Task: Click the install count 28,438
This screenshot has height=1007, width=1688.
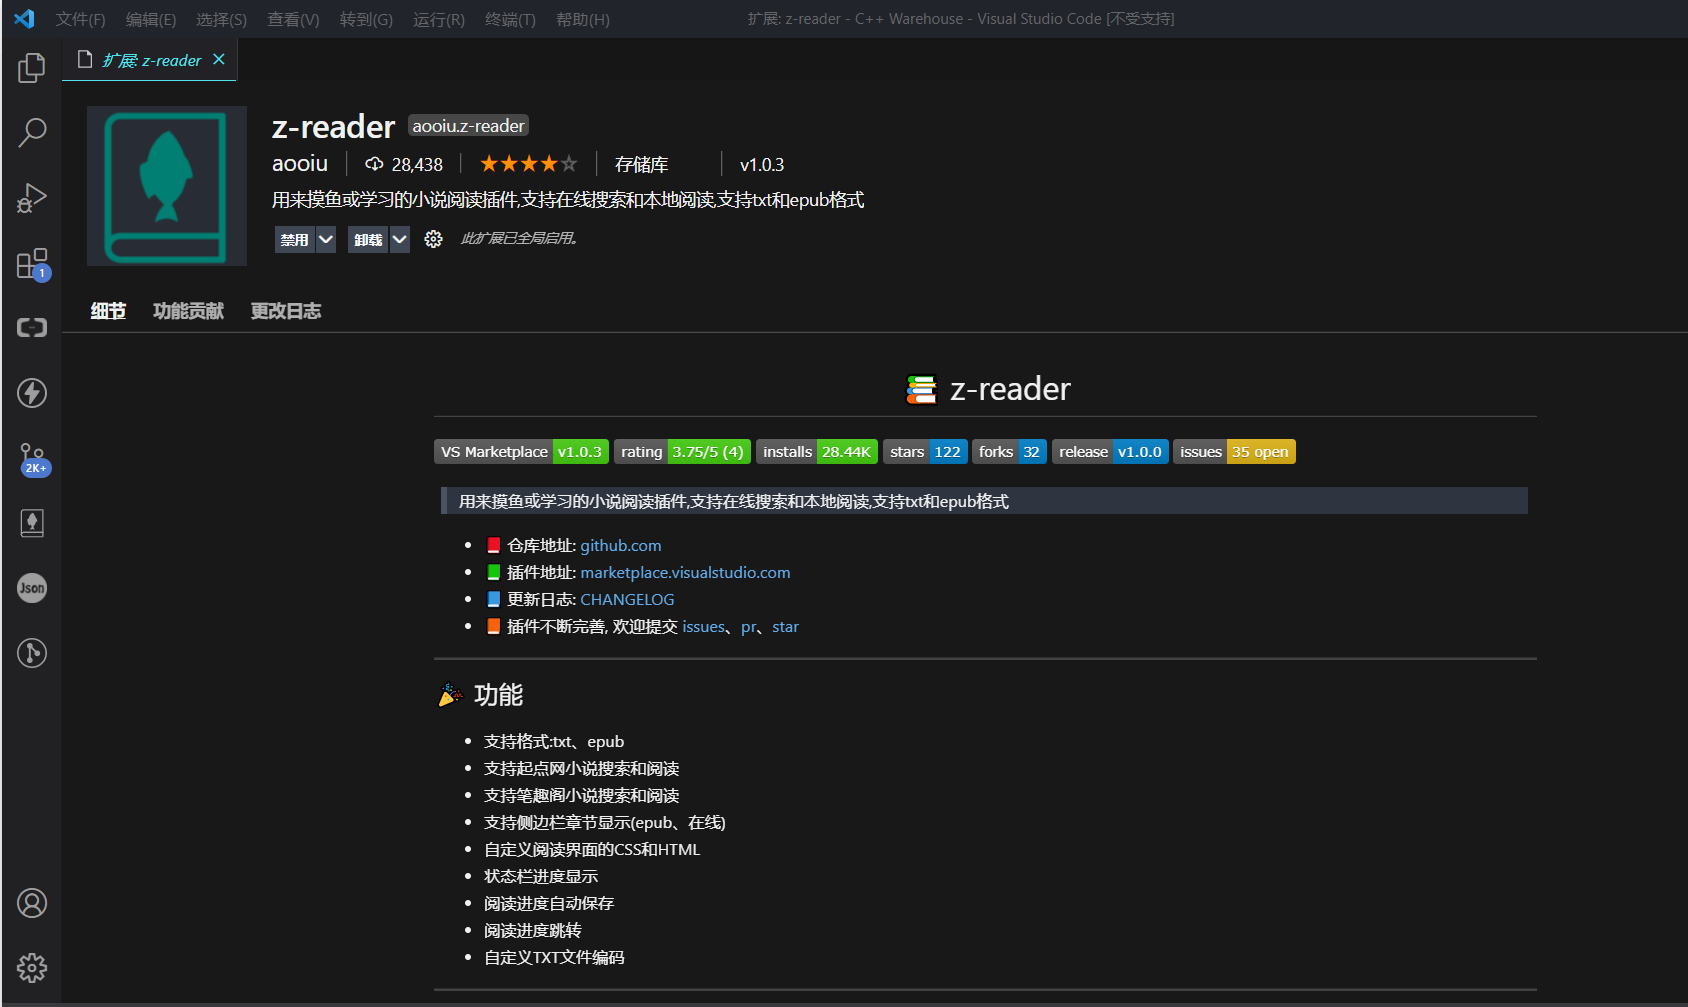Action: (x=404, y=164)
